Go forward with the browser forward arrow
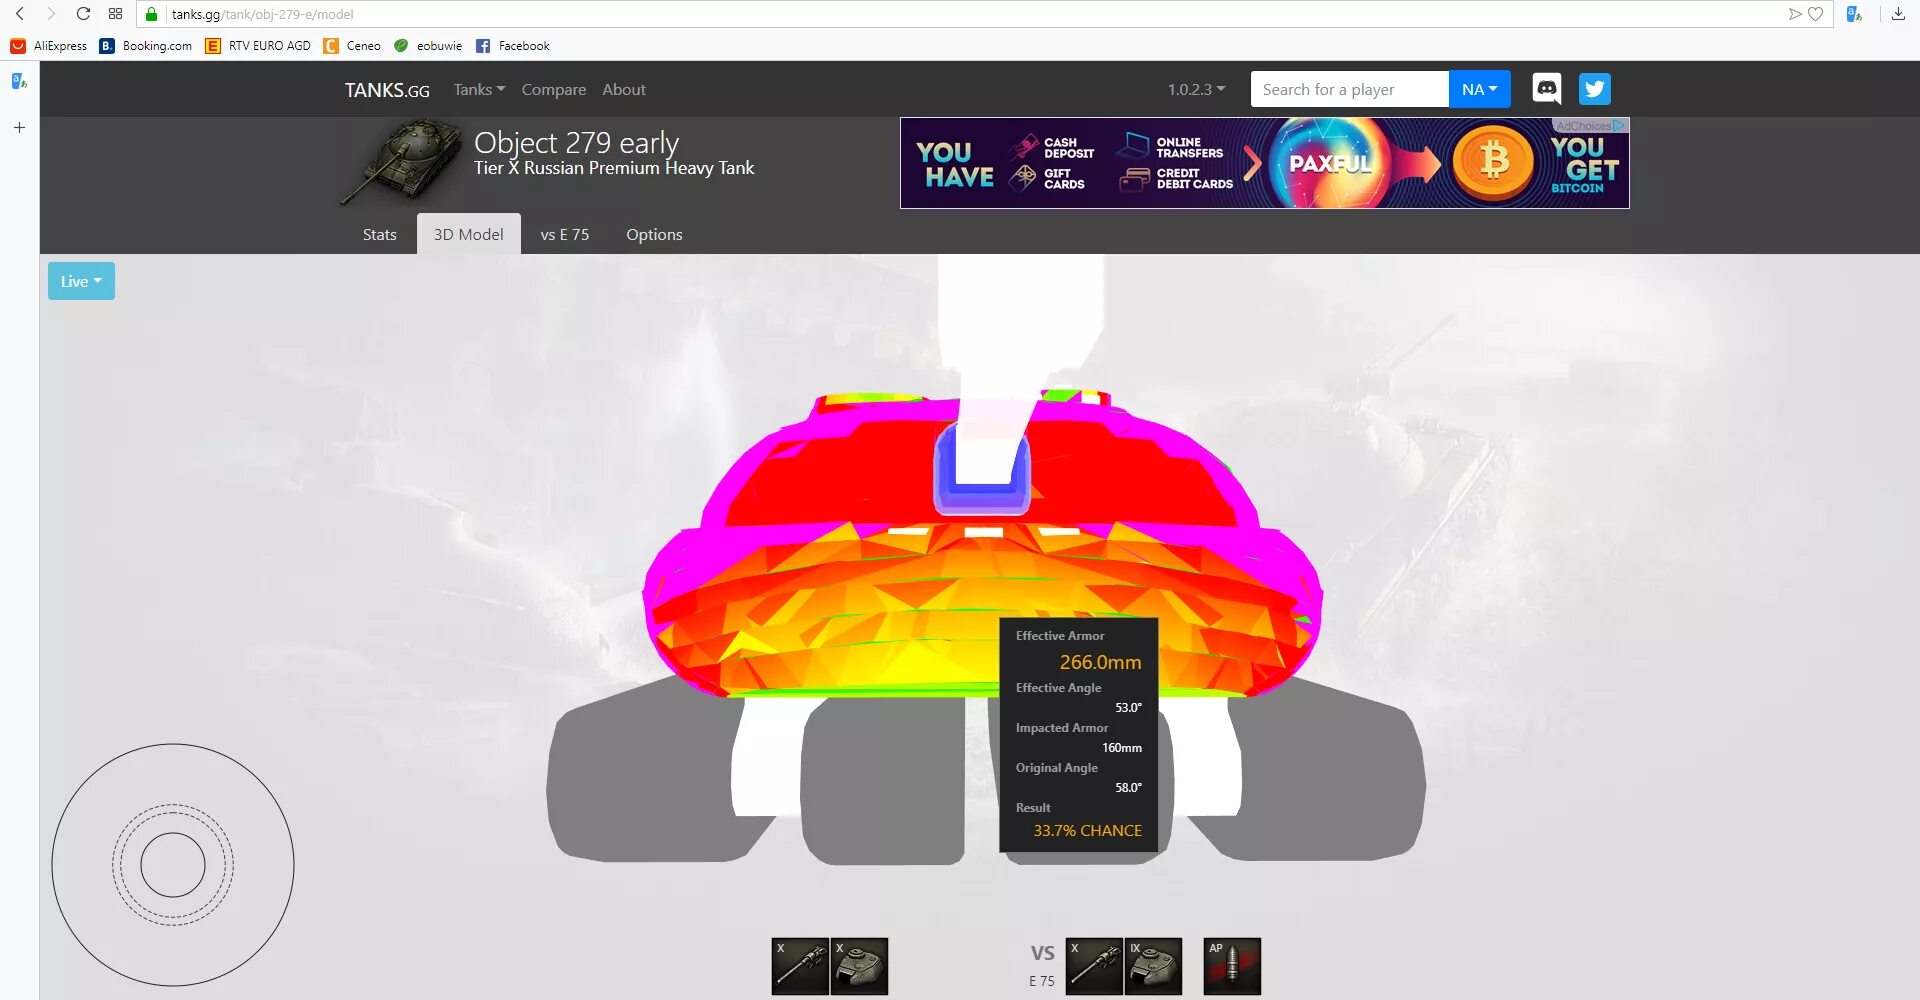 51,14
